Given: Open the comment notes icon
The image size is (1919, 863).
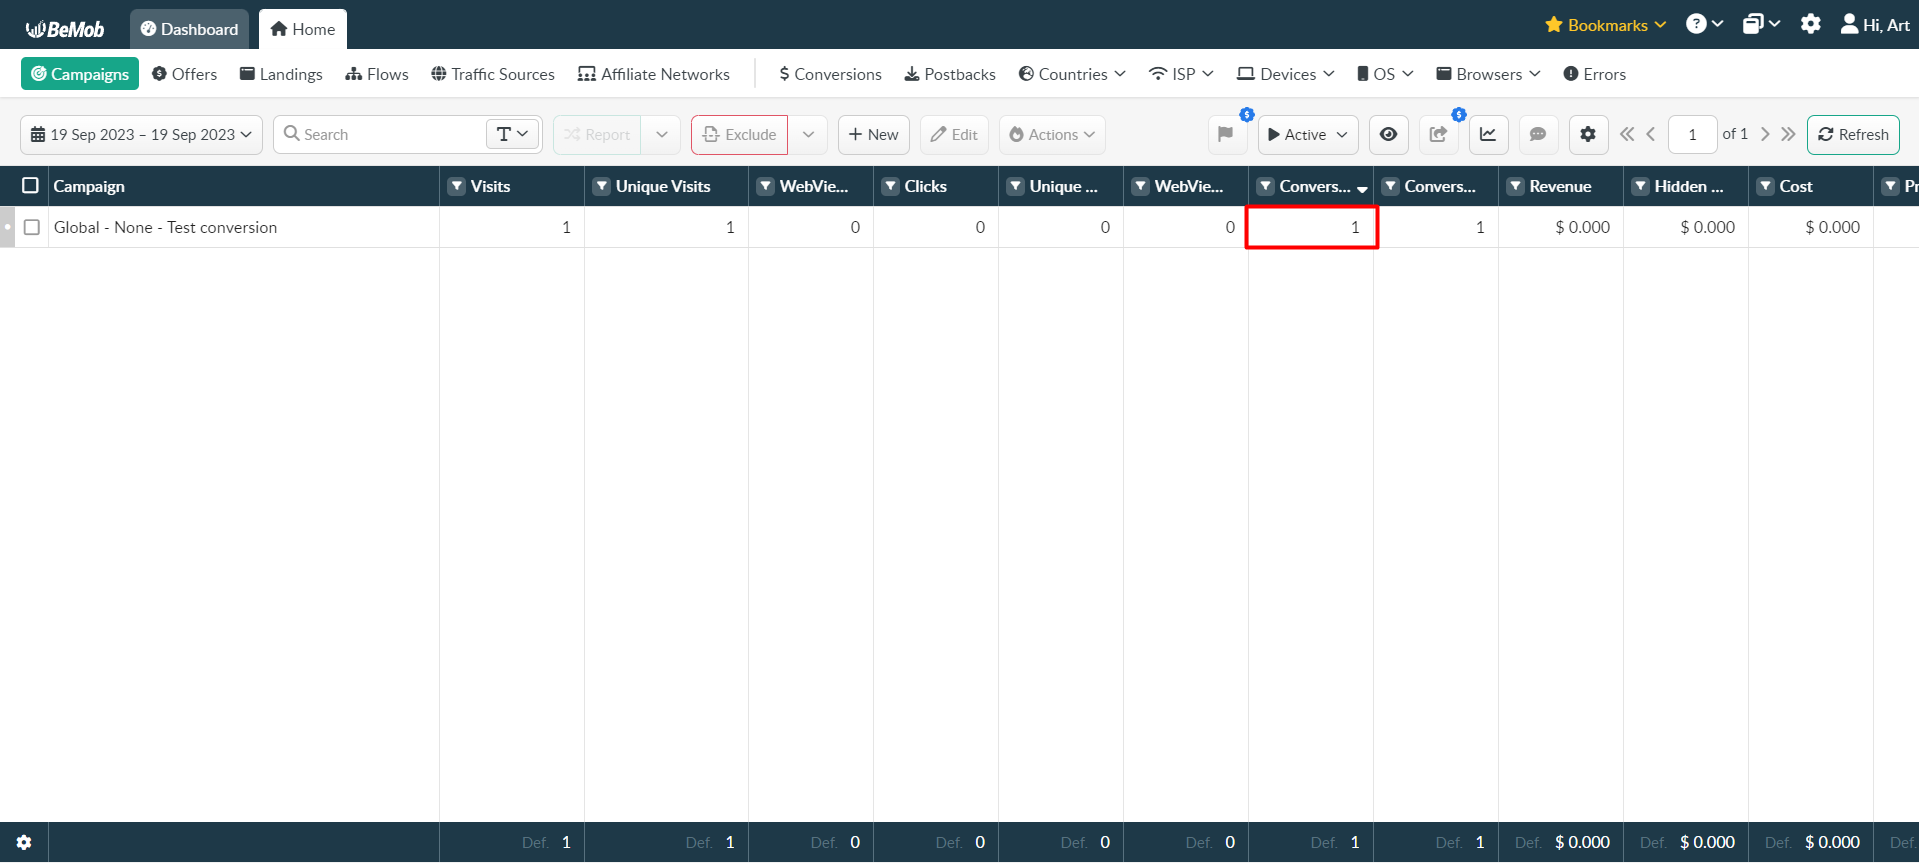Looking at the screenshot, I should pos(1538,134).
